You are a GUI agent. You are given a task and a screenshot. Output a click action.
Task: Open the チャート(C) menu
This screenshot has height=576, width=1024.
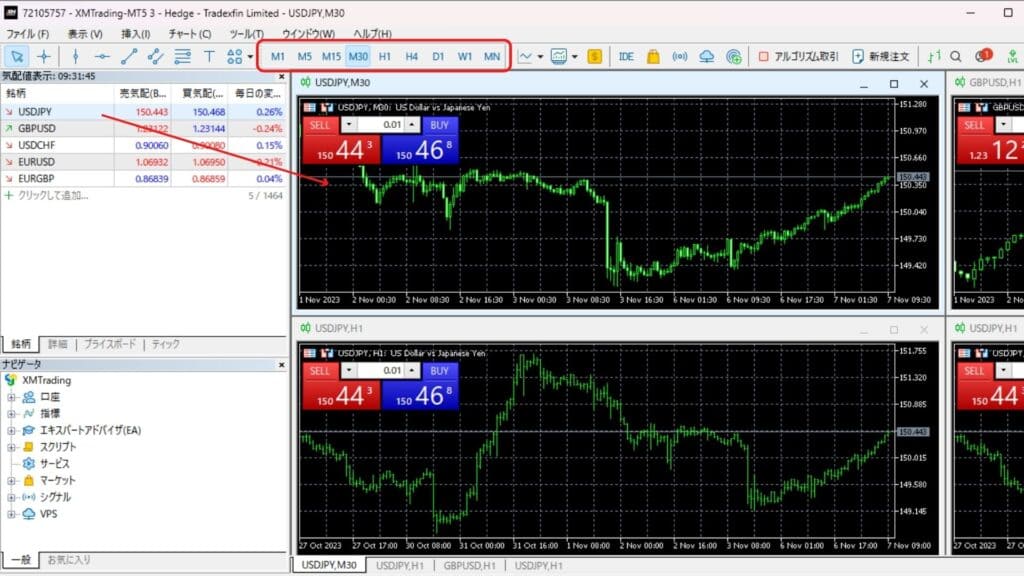pos(189,34)
